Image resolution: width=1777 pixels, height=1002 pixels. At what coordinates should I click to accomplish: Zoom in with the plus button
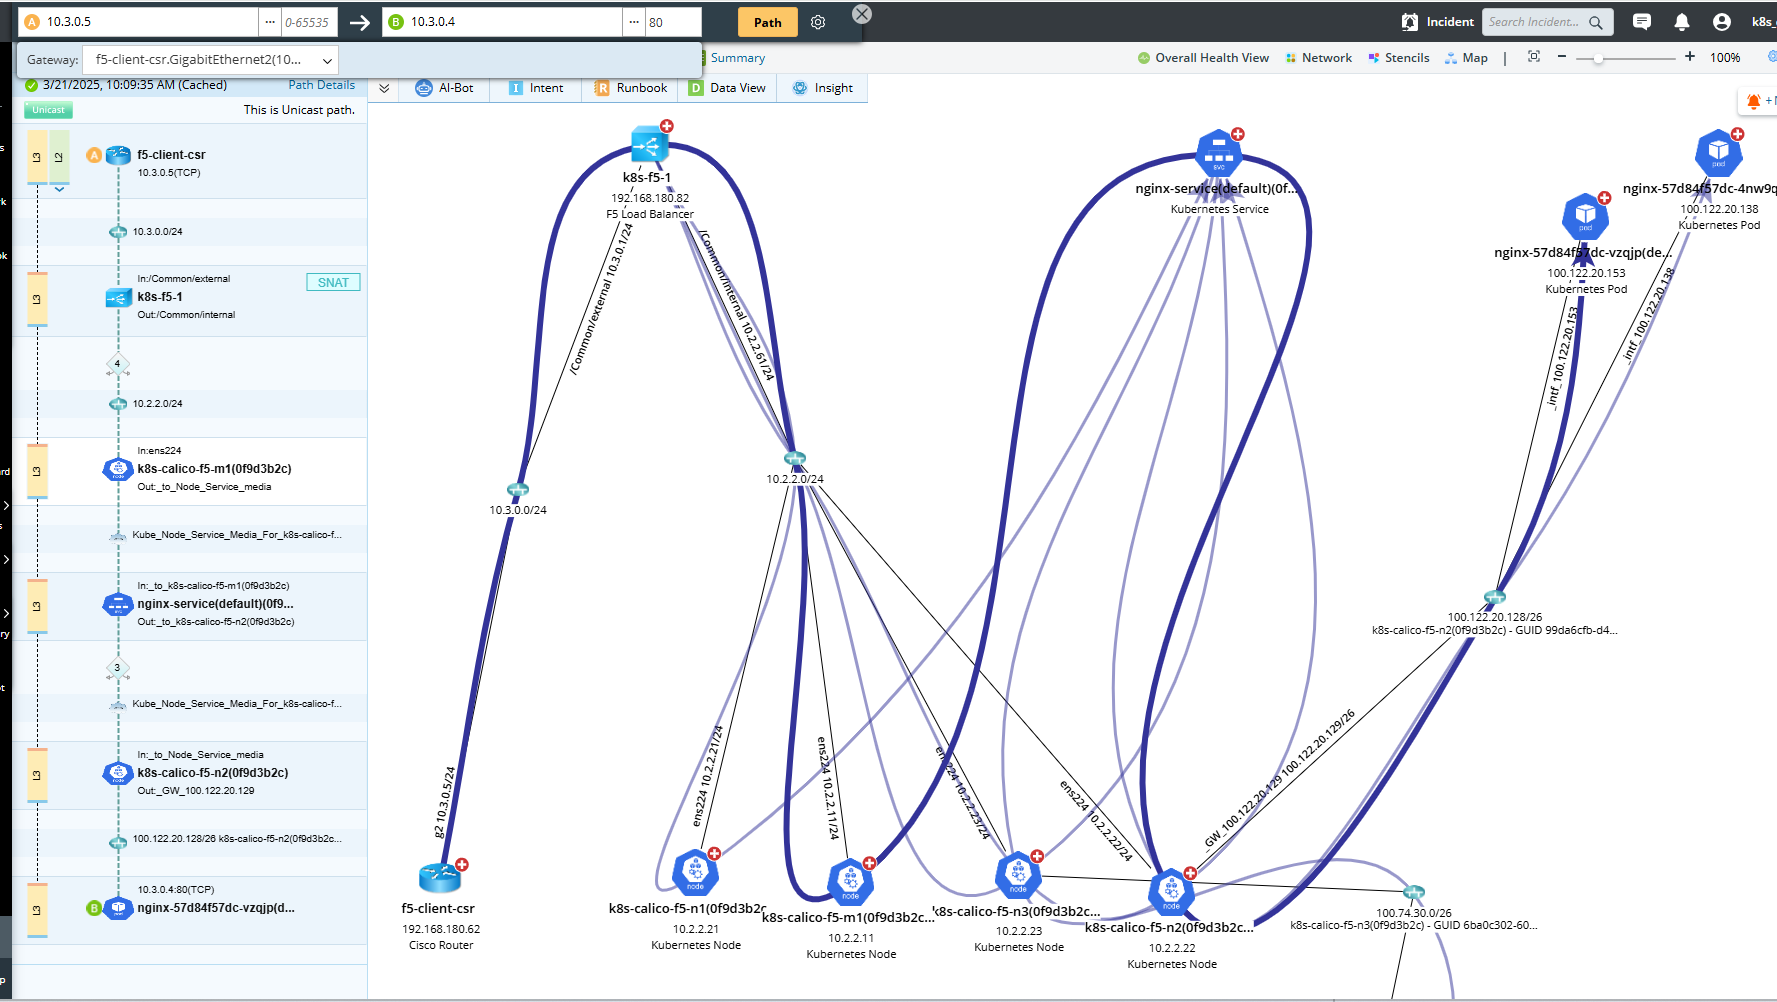click(1690, 57)
